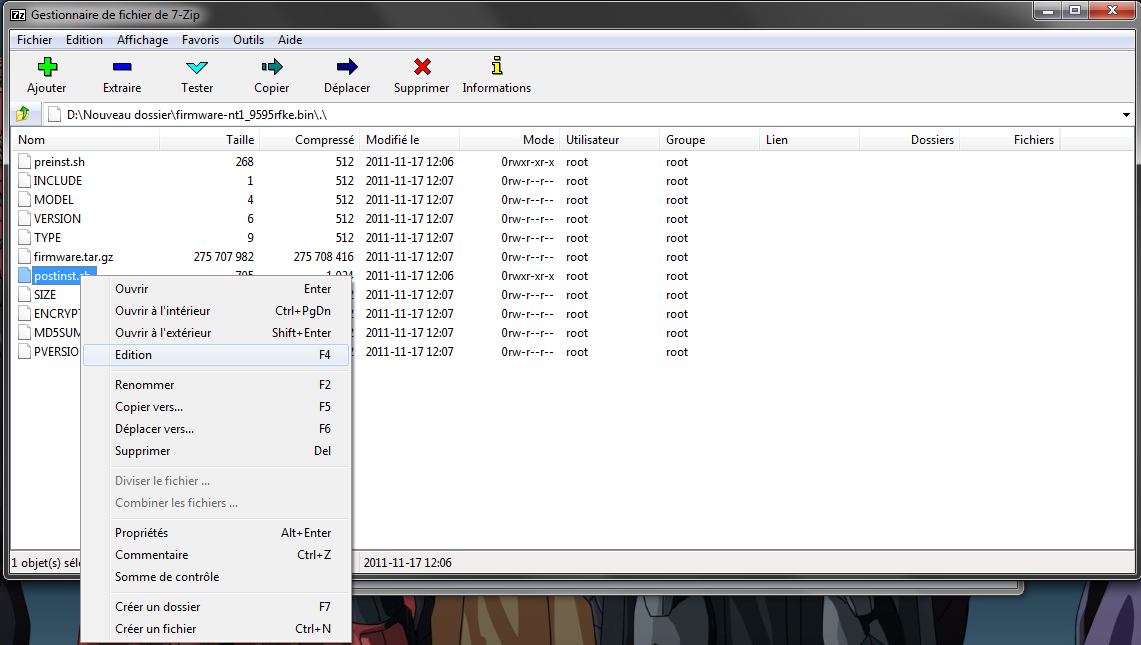Image resolution: width=1141 pixels, height=645 pixels.
Task: Click the TYPE file icon
Action: click(25, 237)
